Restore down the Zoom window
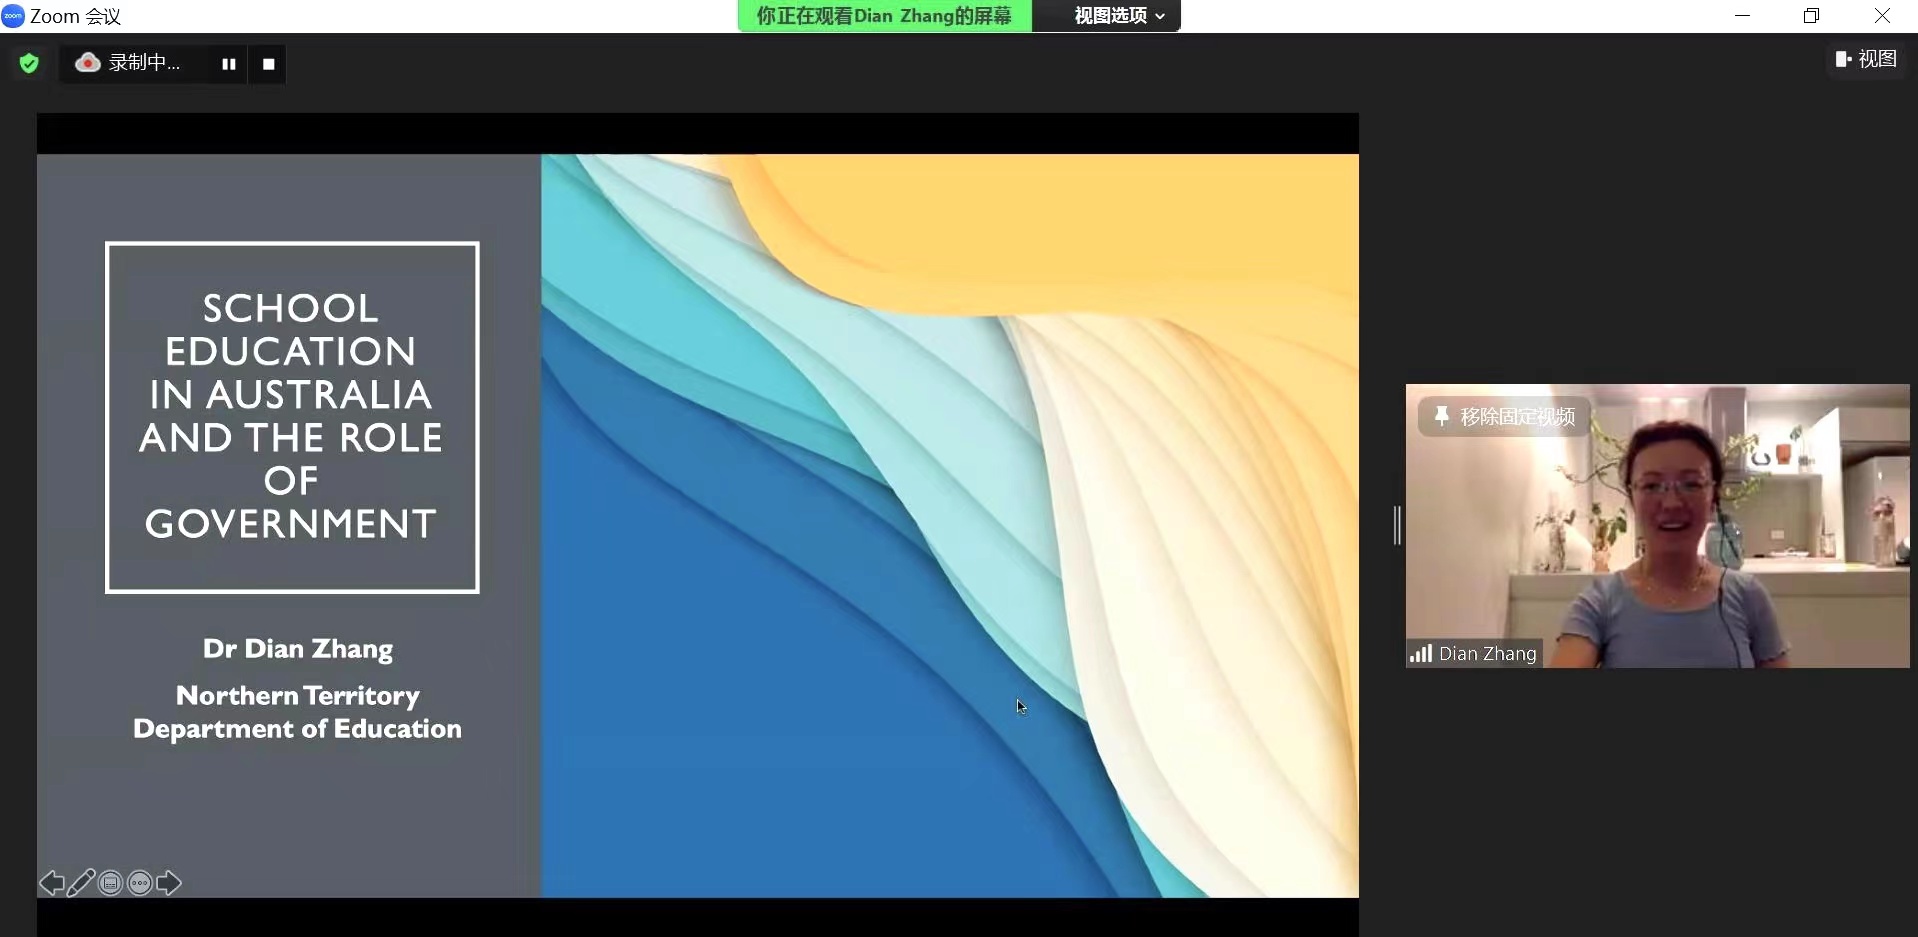This screenshot has height=937, width=1918. click(1811, 16)
